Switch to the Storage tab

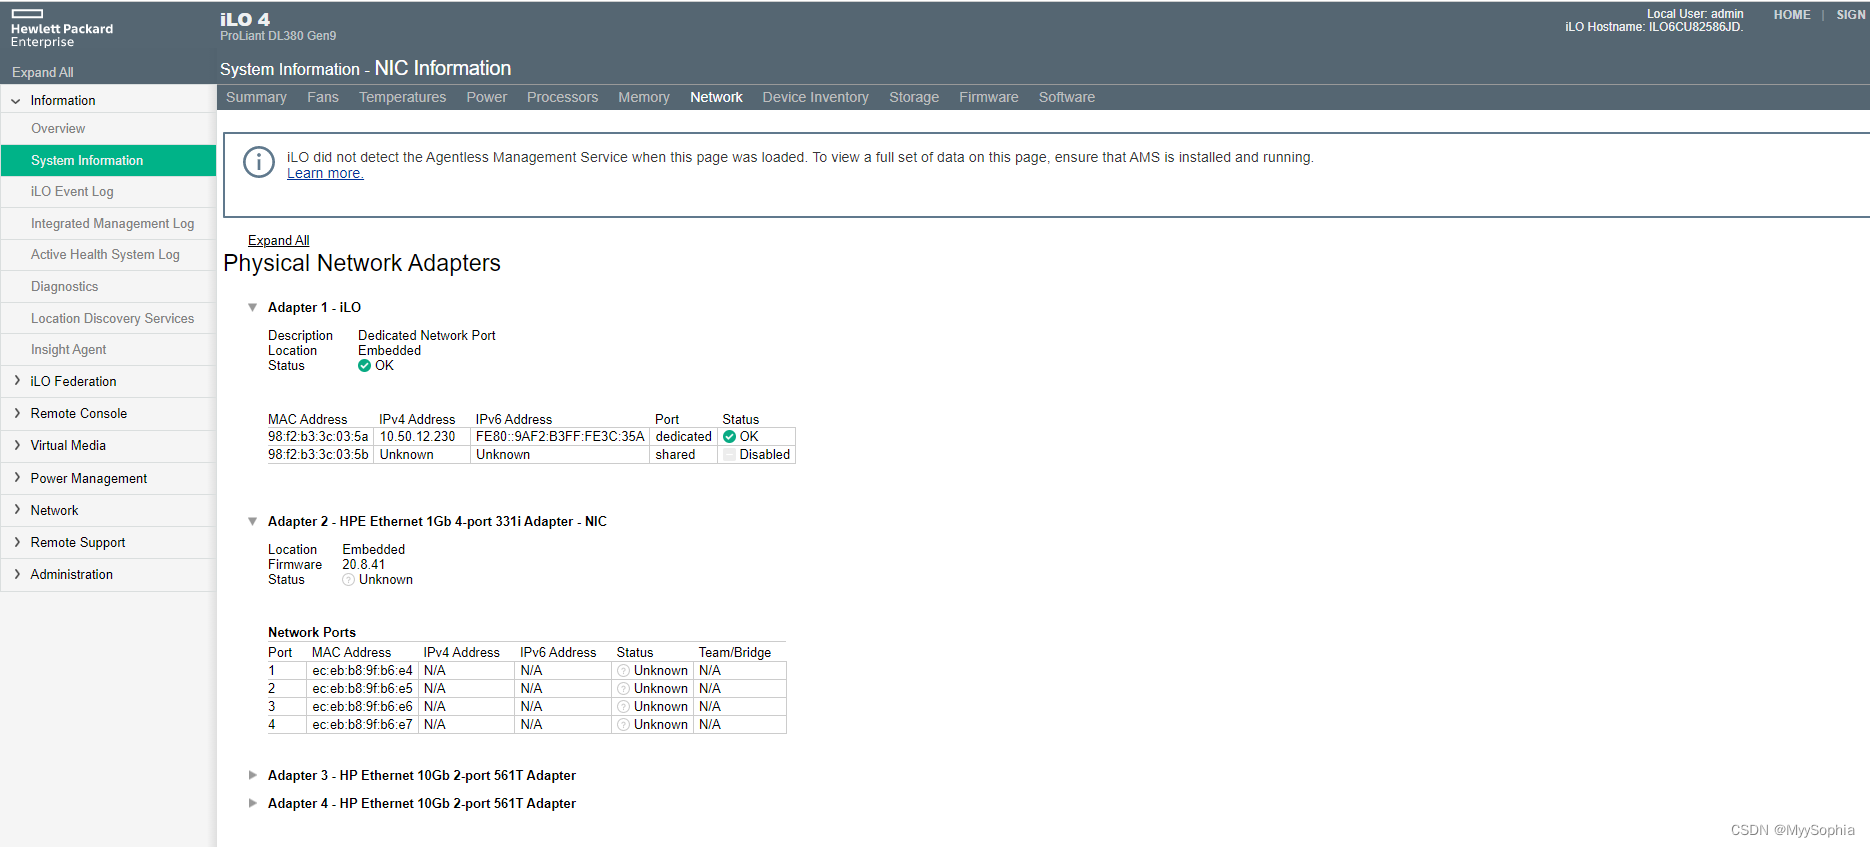point(914,97)
